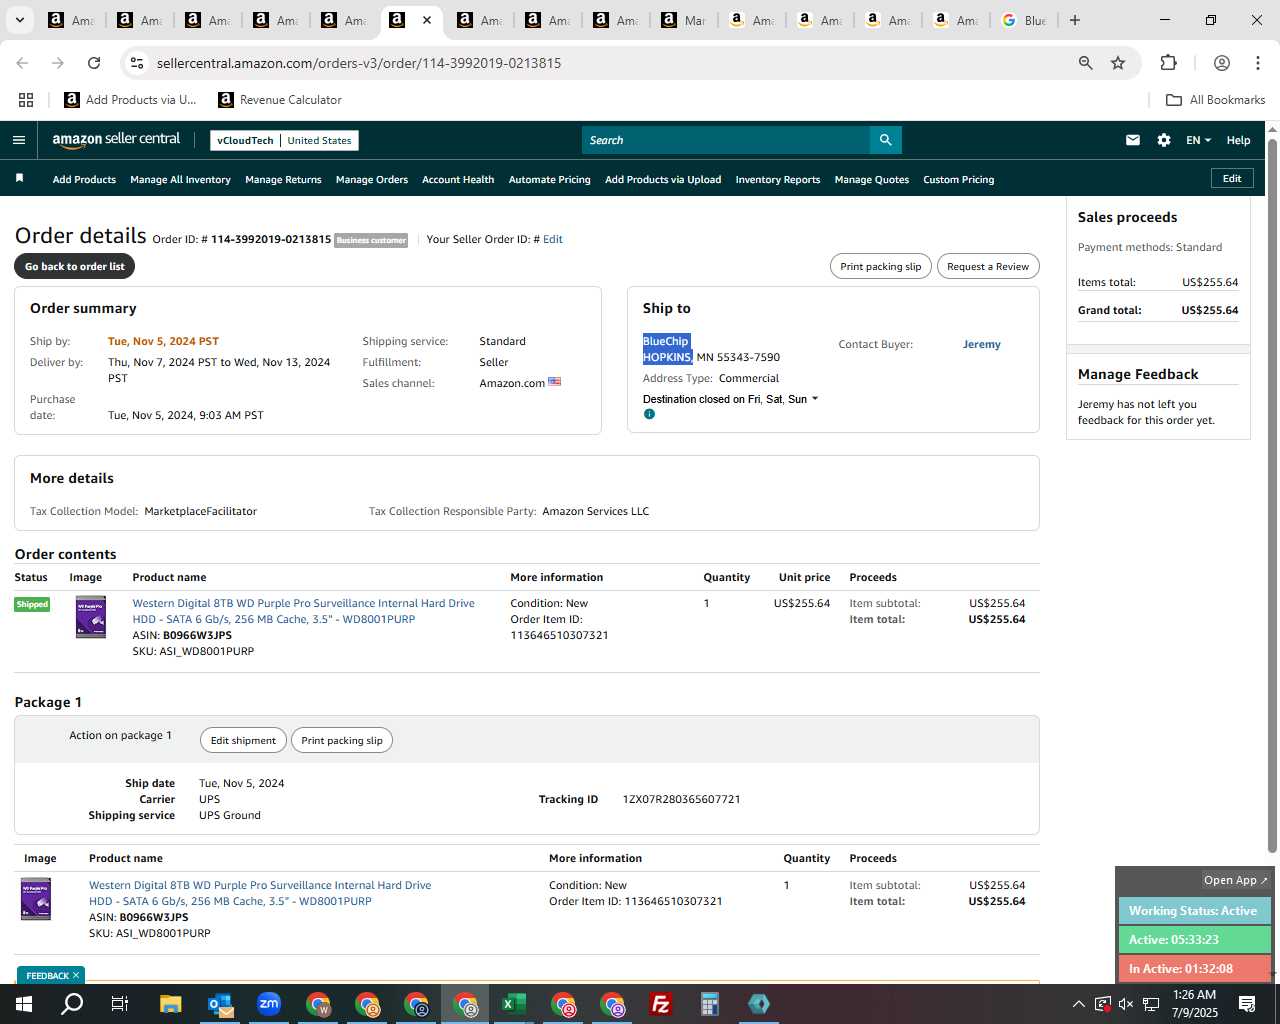This screenshot has width=1280, height=1024.
Task: Click the Amazon Seller Central logo
Action: (116, 140)
